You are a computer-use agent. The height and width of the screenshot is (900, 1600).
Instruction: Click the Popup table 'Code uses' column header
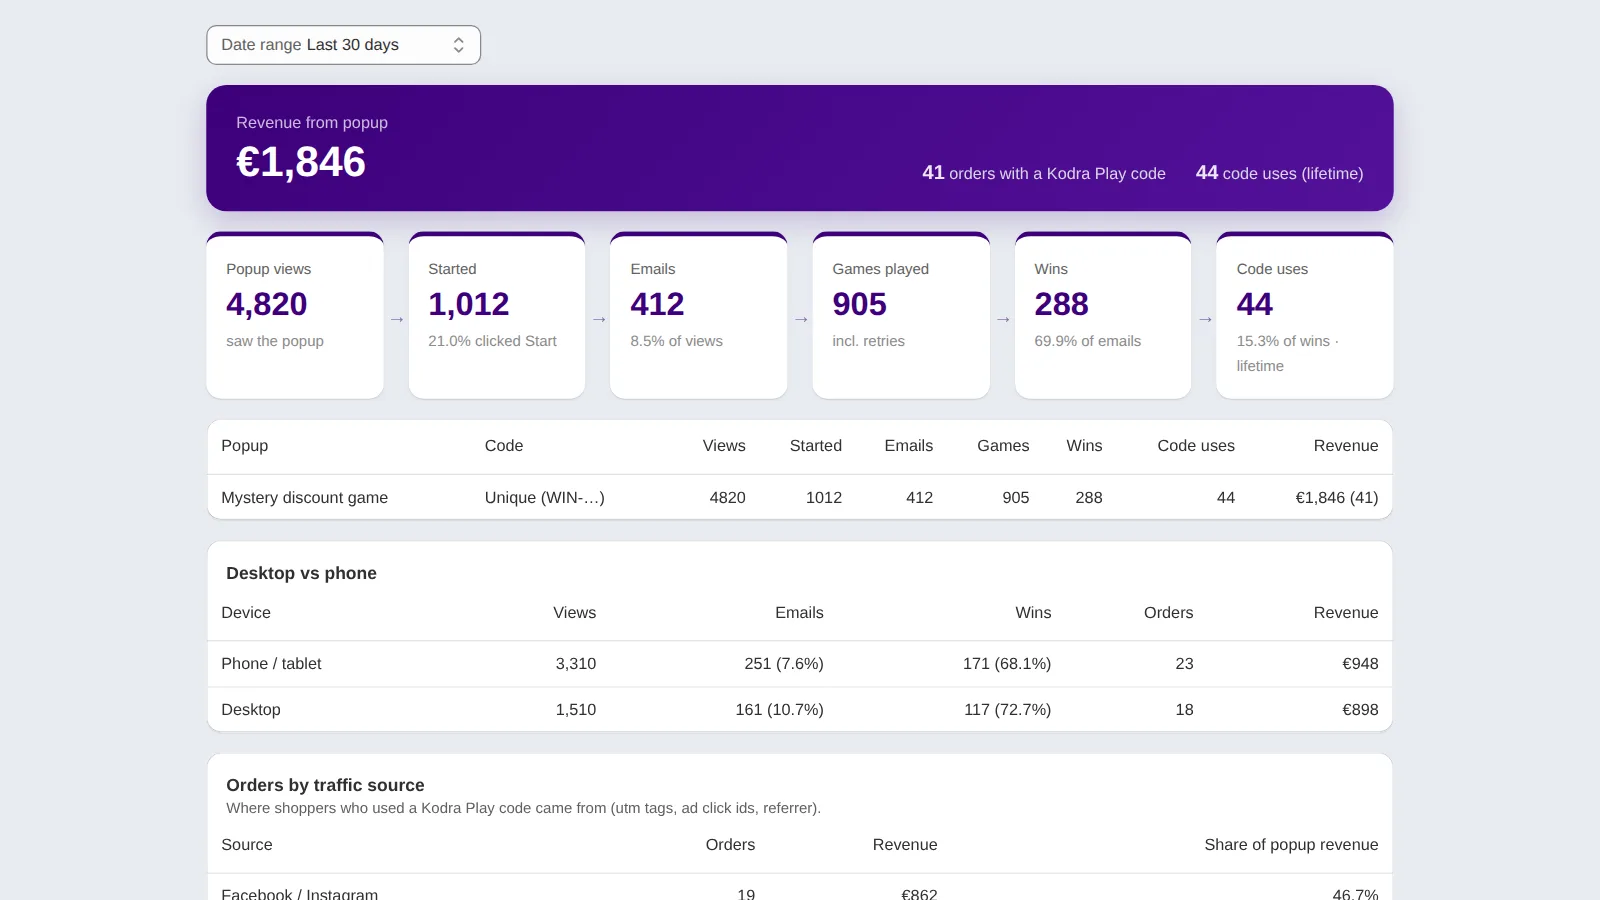click(x=1196, y=446)
